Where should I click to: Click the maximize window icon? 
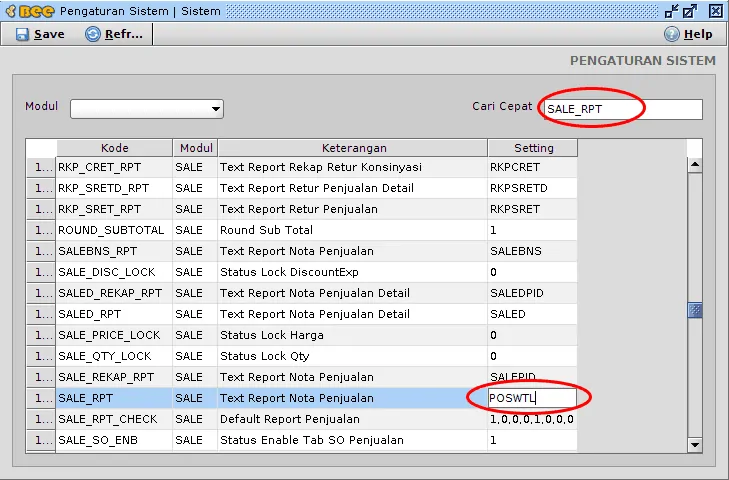pos(690,11)
